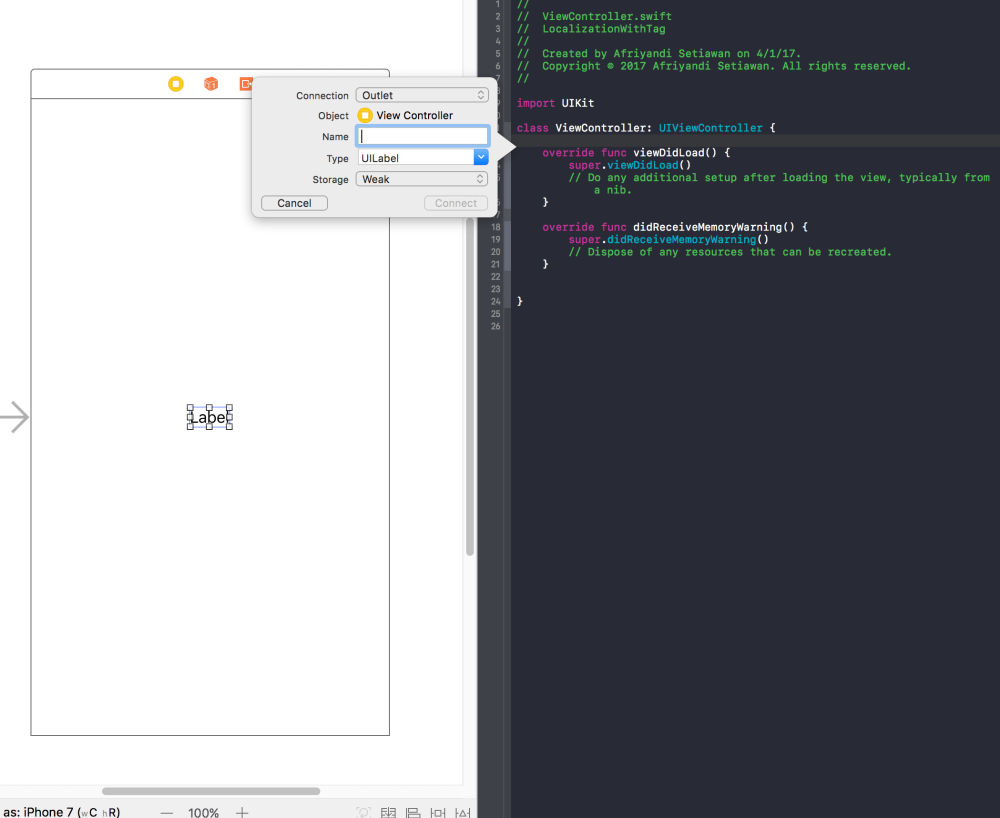Click the 'View Controller' object label
The height and width of the screenshot is (818, 1000).
coord(414,115)
